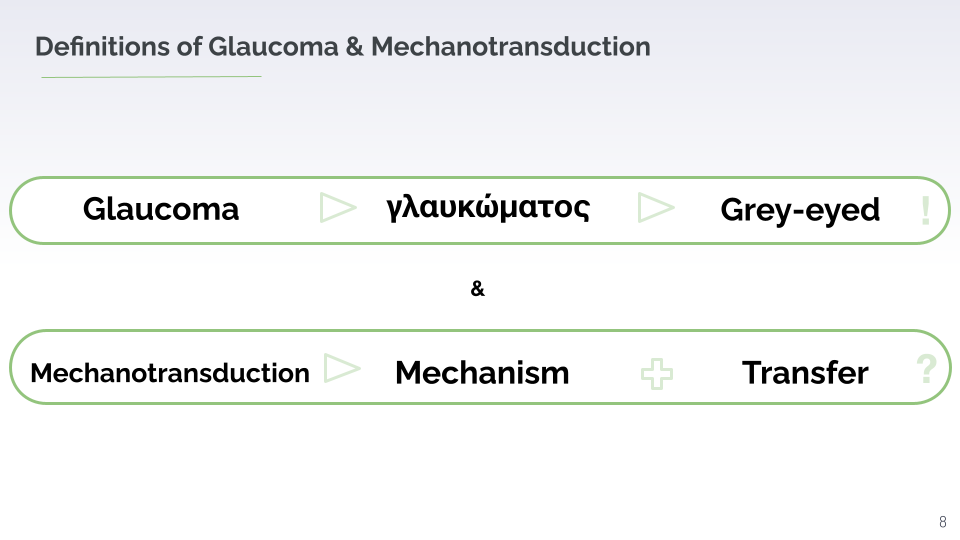Select the Mechanism text

coord(482,373)
